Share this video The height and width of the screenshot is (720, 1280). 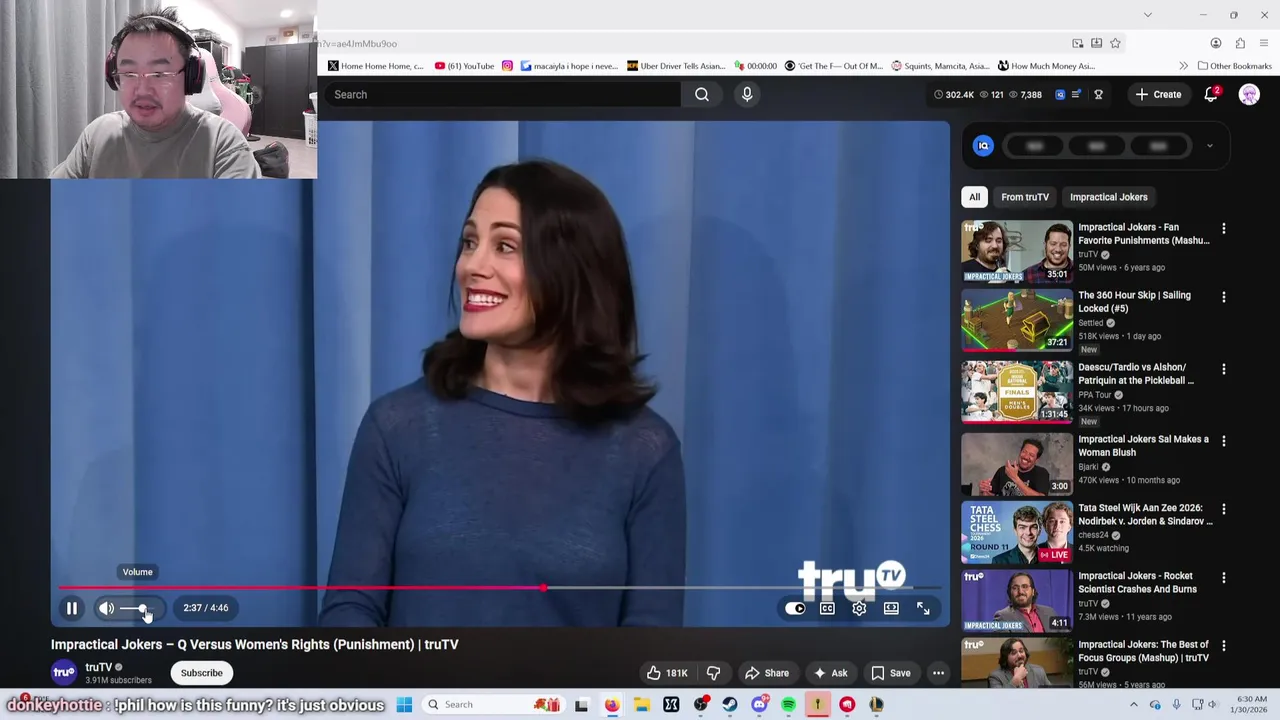[767, 673]
